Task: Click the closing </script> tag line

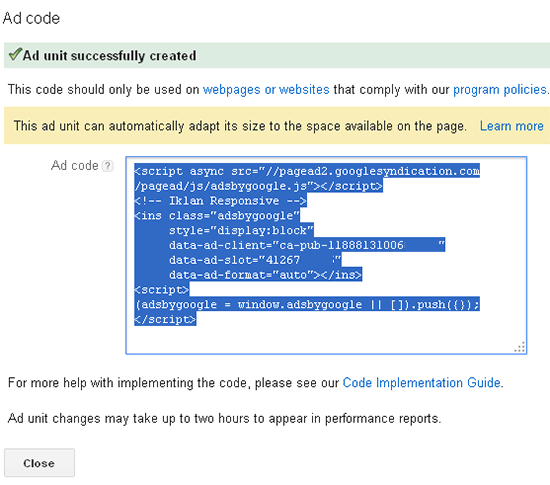Action: point(165,319)
